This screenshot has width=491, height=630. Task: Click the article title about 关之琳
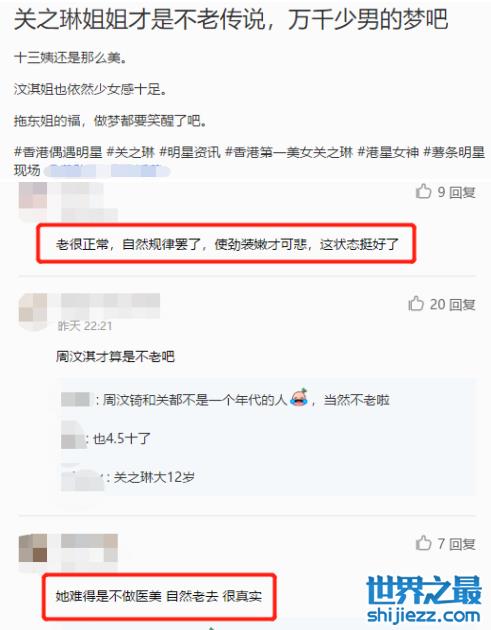(x=231, y=19)
